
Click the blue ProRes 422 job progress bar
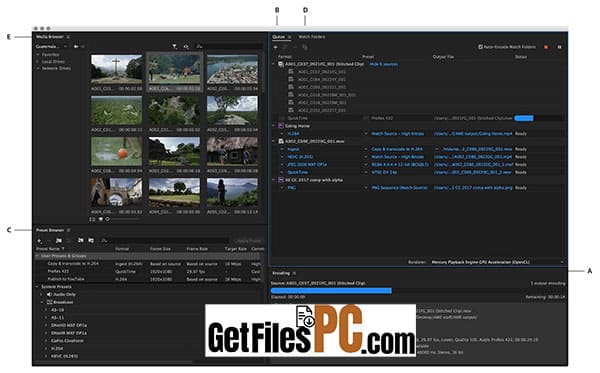524,118
